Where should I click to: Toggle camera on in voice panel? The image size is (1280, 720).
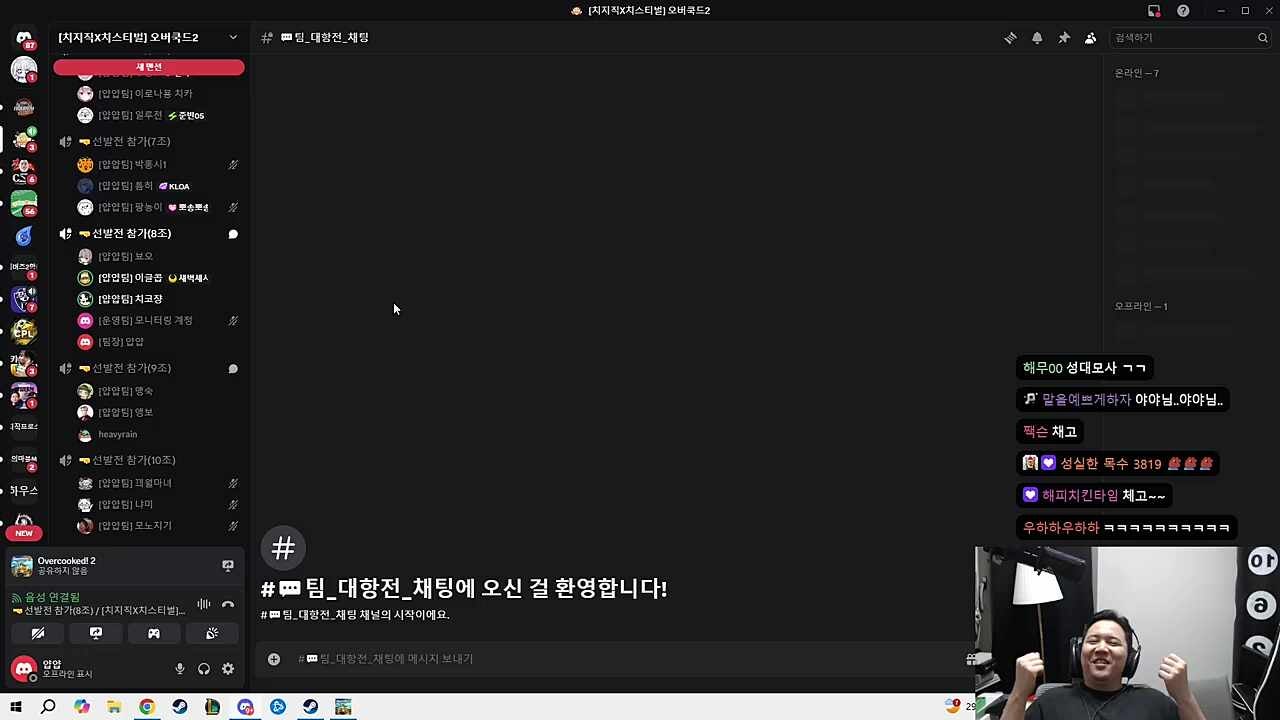point(38,633)
